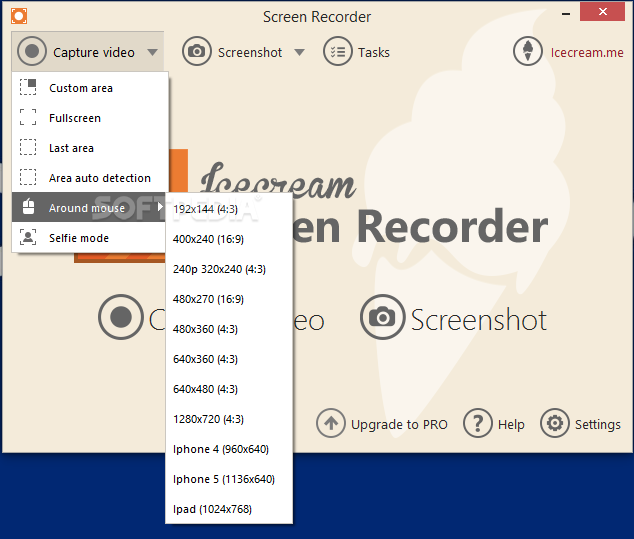Choose Selfie mode menu entry
The image size is (634, 539).
point(89,238)
